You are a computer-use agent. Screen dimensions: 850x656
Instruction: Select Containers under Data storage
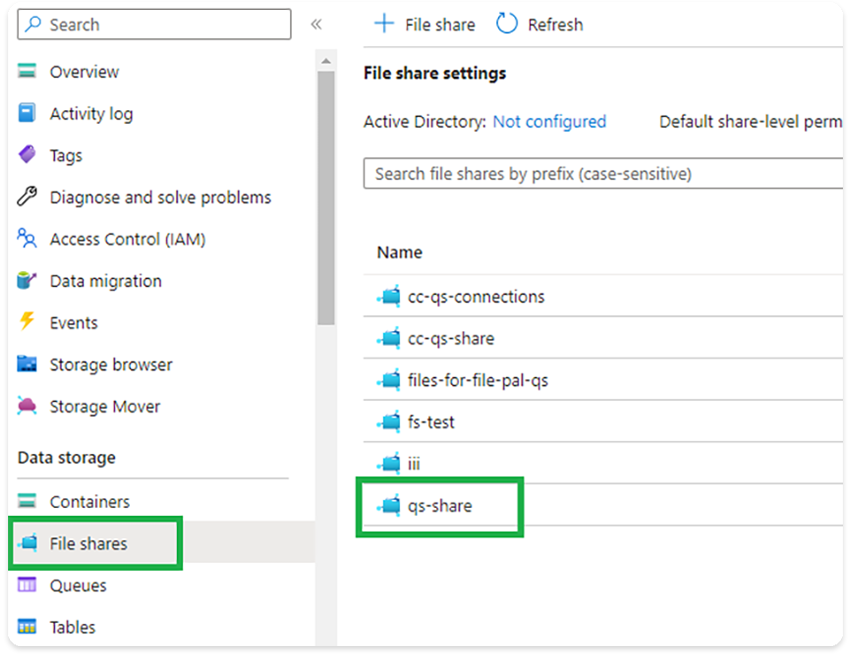89,502
